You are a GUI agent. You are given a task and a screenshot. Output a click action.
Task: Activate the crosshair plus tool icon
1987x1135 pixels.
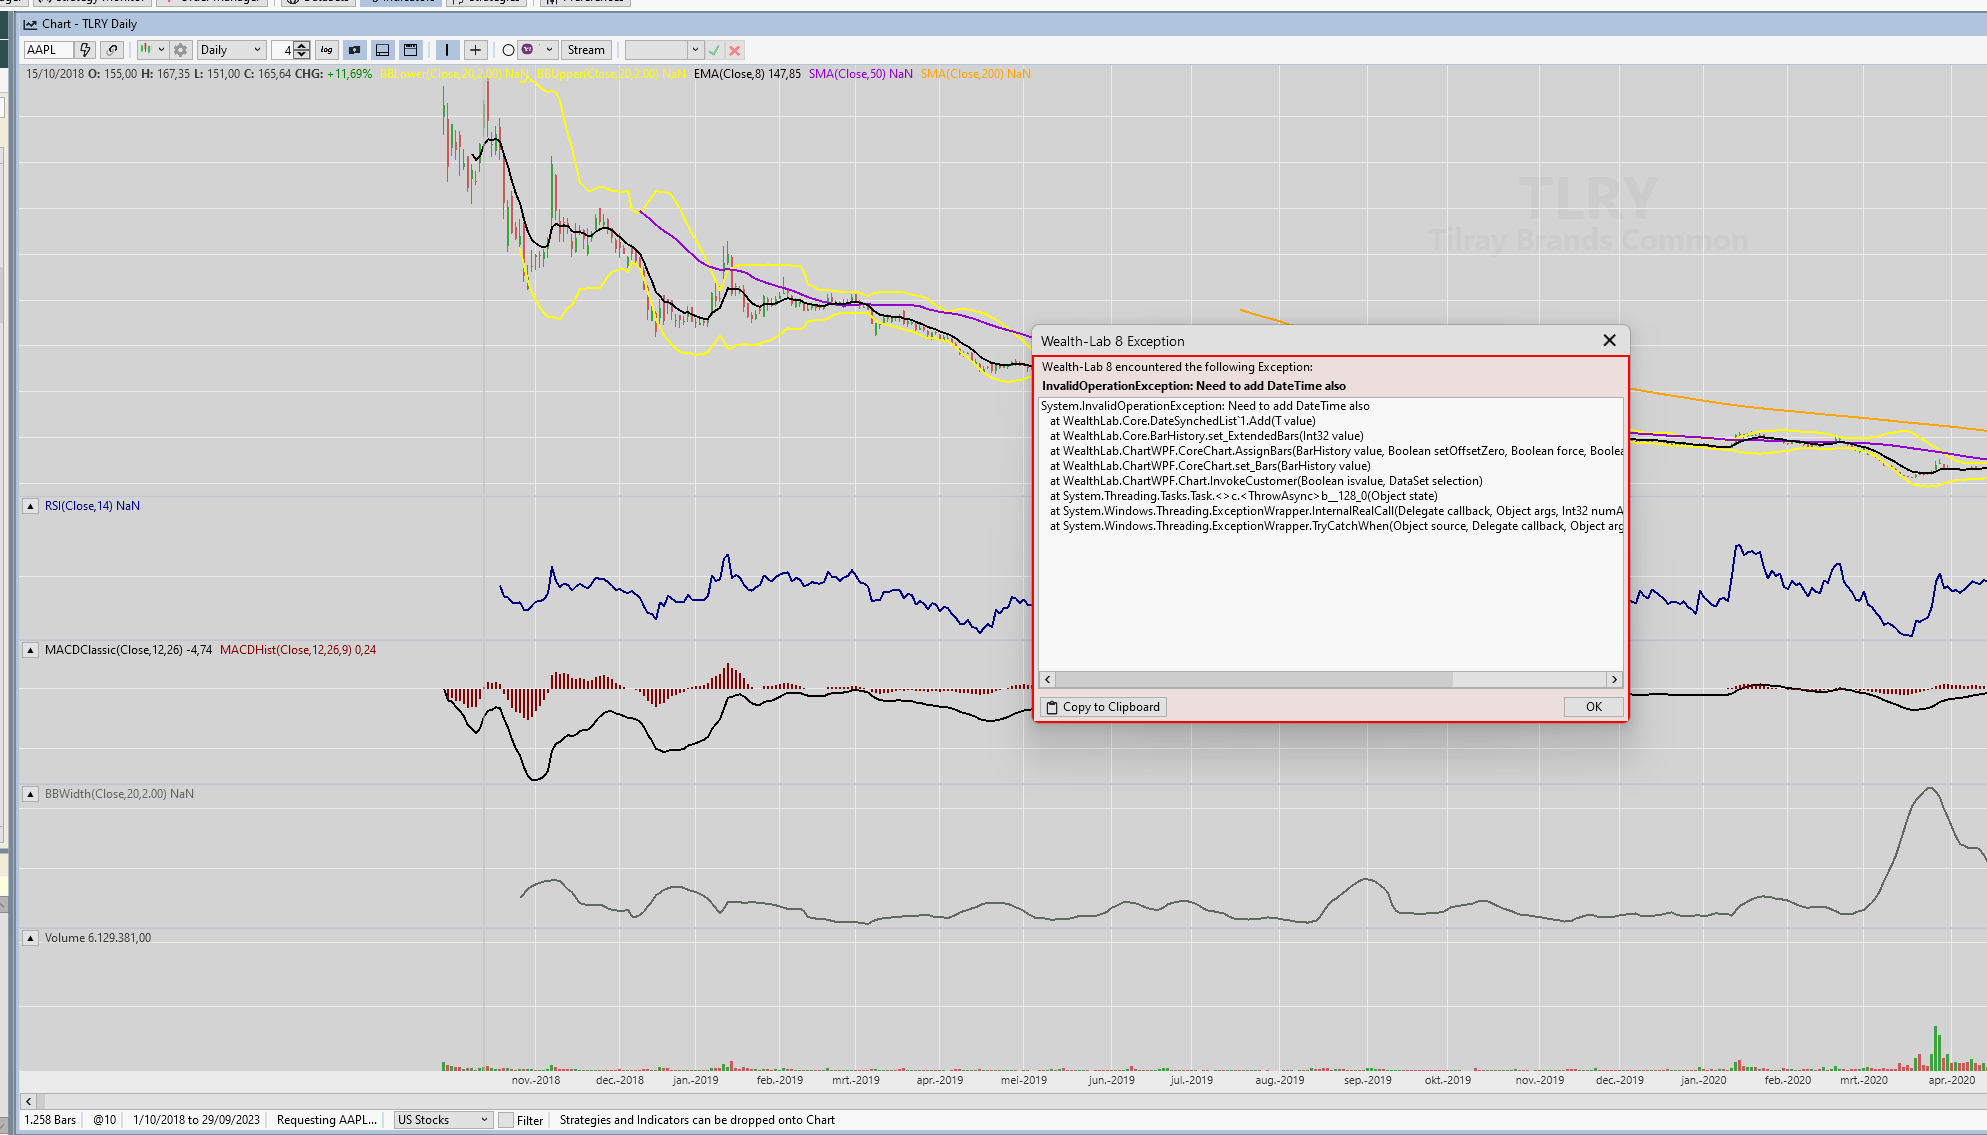475,49
